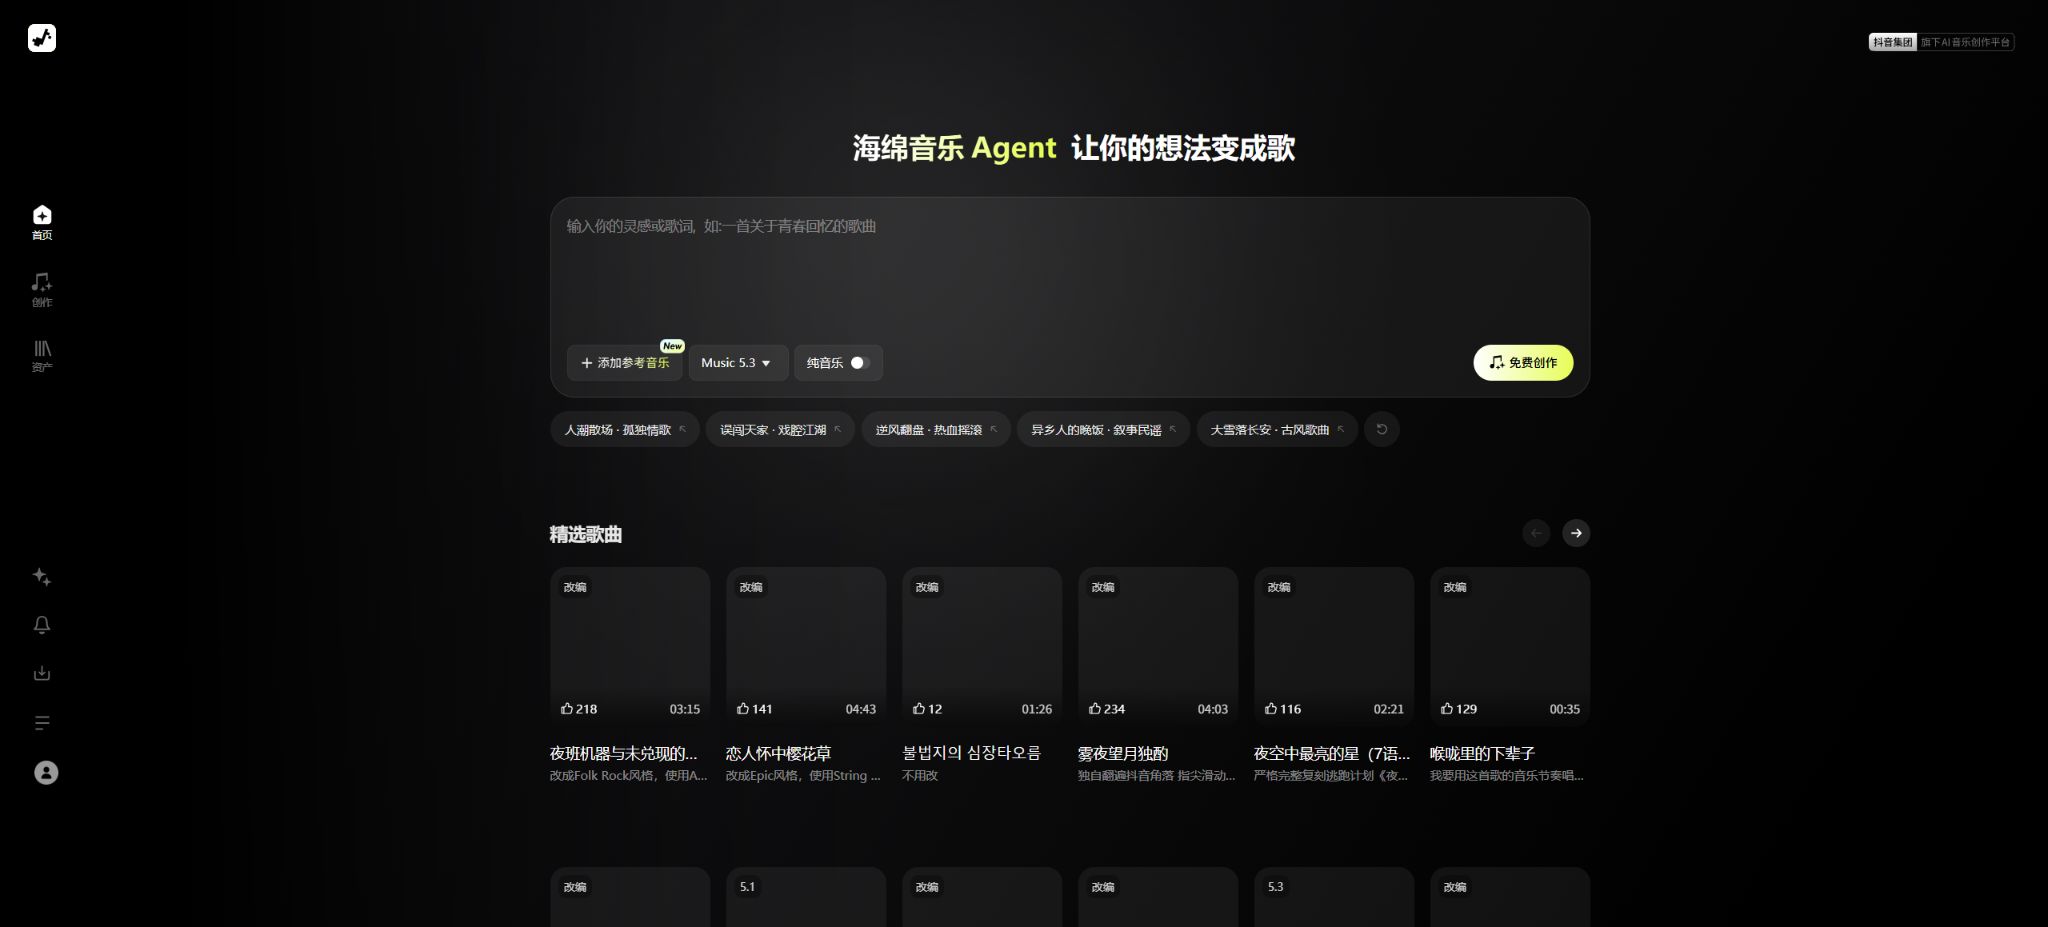The image size is (2048, 927).
Task: Open notifications bell icon
Action: point(42,625)
